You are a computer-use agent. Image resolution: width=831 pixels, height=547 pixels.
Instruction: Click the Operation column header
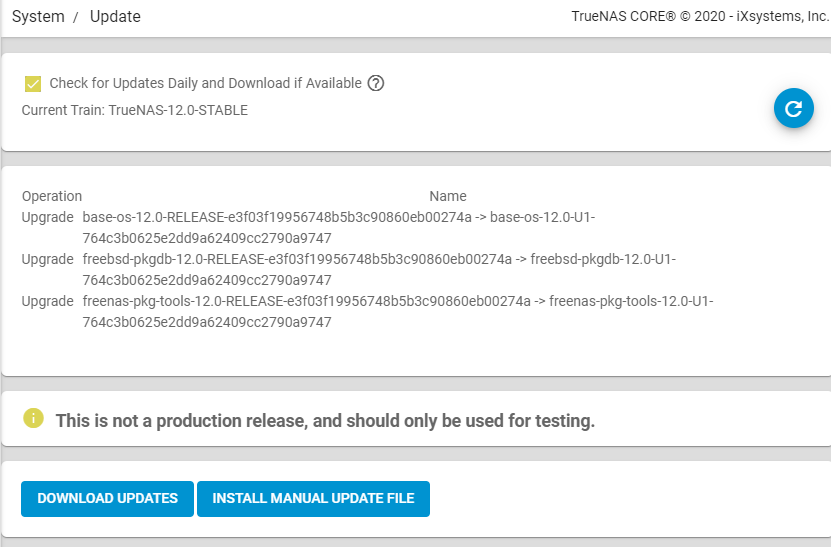click(52, 196)
